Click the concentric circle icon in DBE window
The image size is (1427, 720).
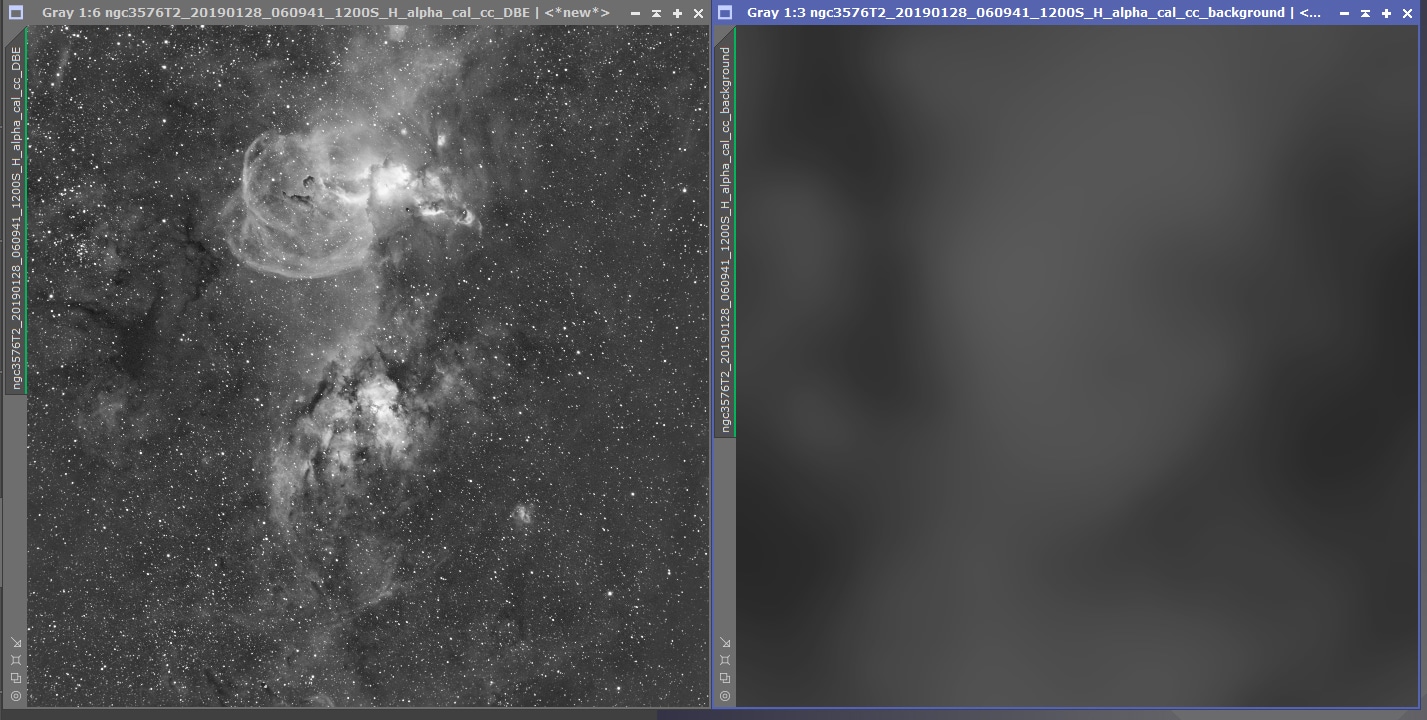(16, 696)
